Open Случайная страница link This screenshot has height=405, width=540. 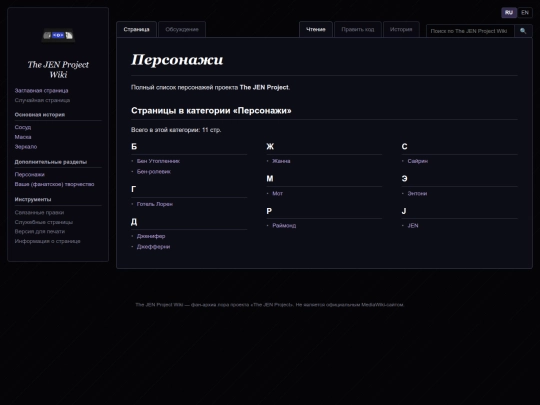pos(42,100)
